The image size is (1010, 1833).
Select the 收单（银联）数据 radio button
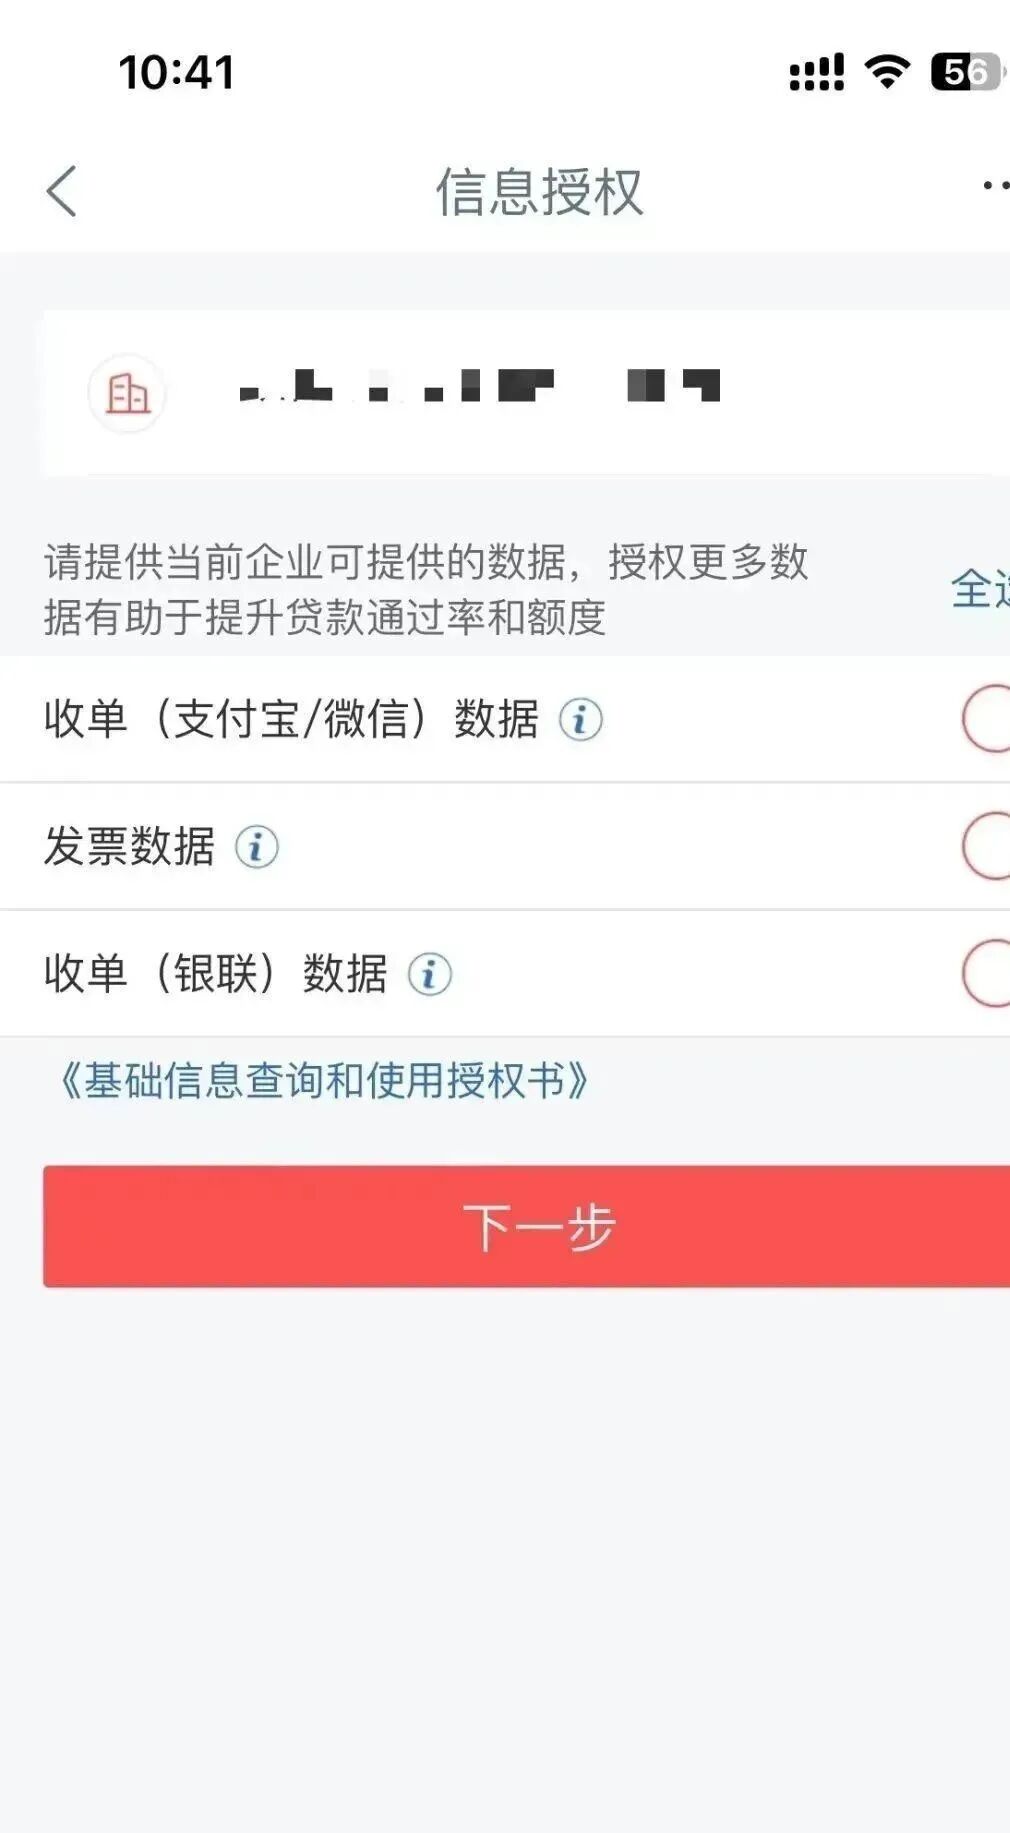coord(988,973)
